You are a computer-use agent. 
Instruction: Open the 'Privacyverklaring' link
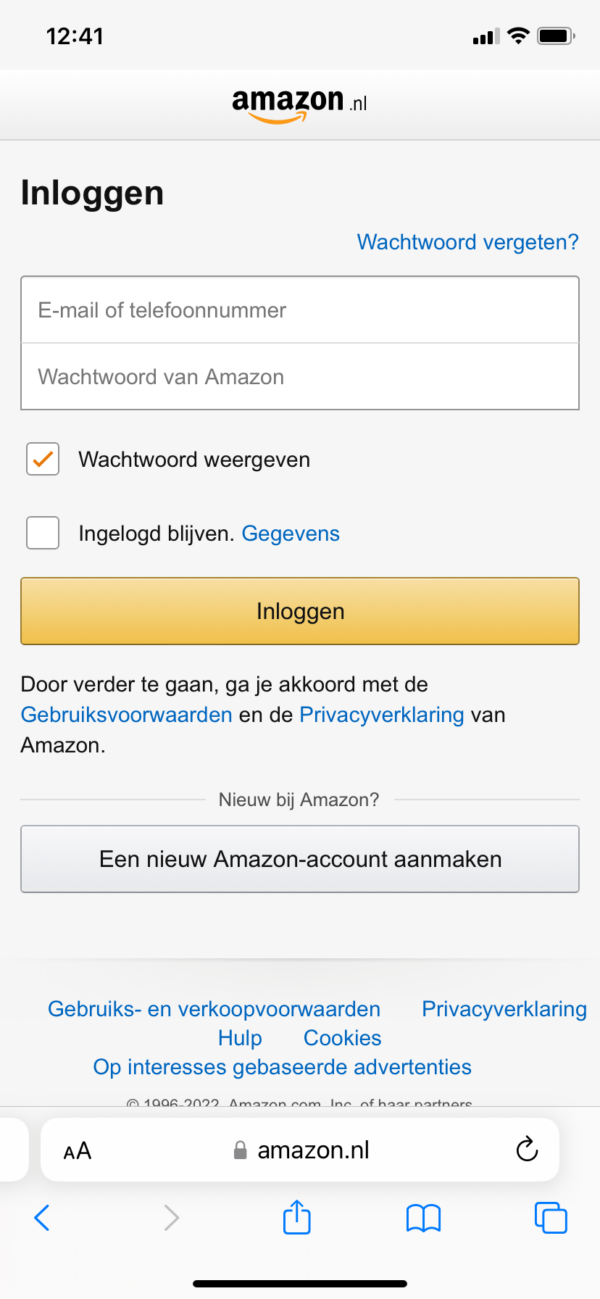383,714
